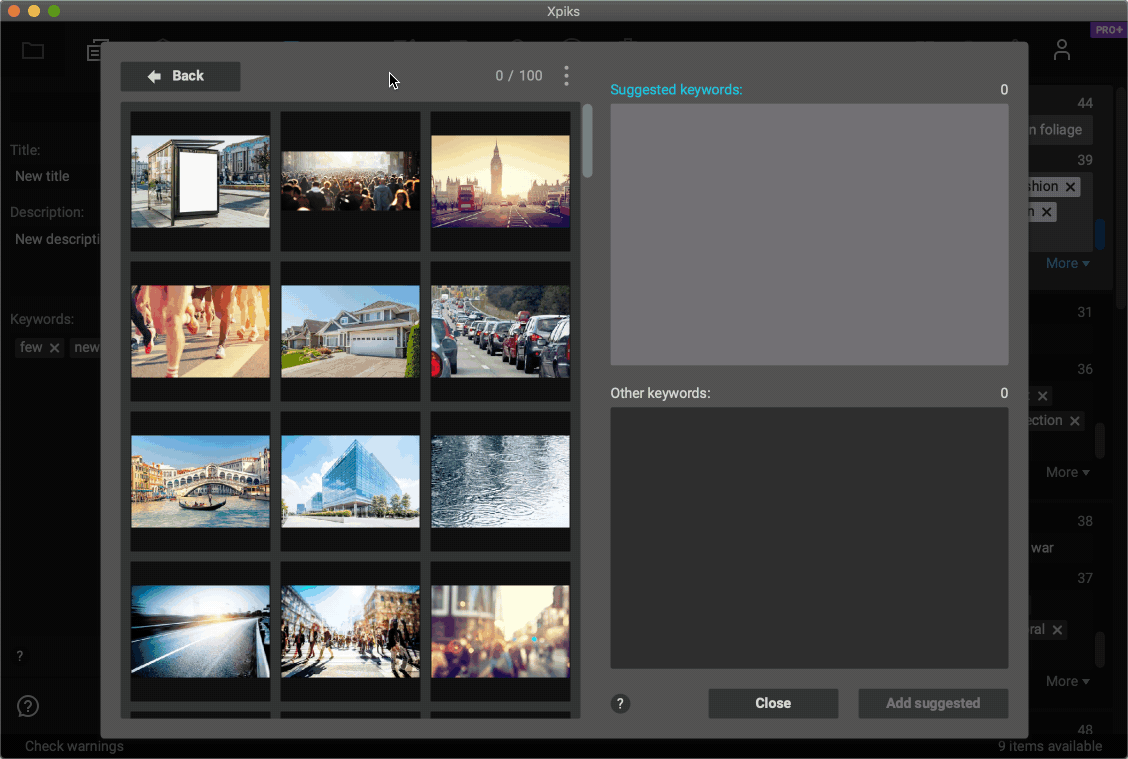This screenshot has width=1128, height=759.
Task: Click the round help icon above Check warnings
Action: pos(28,706)
